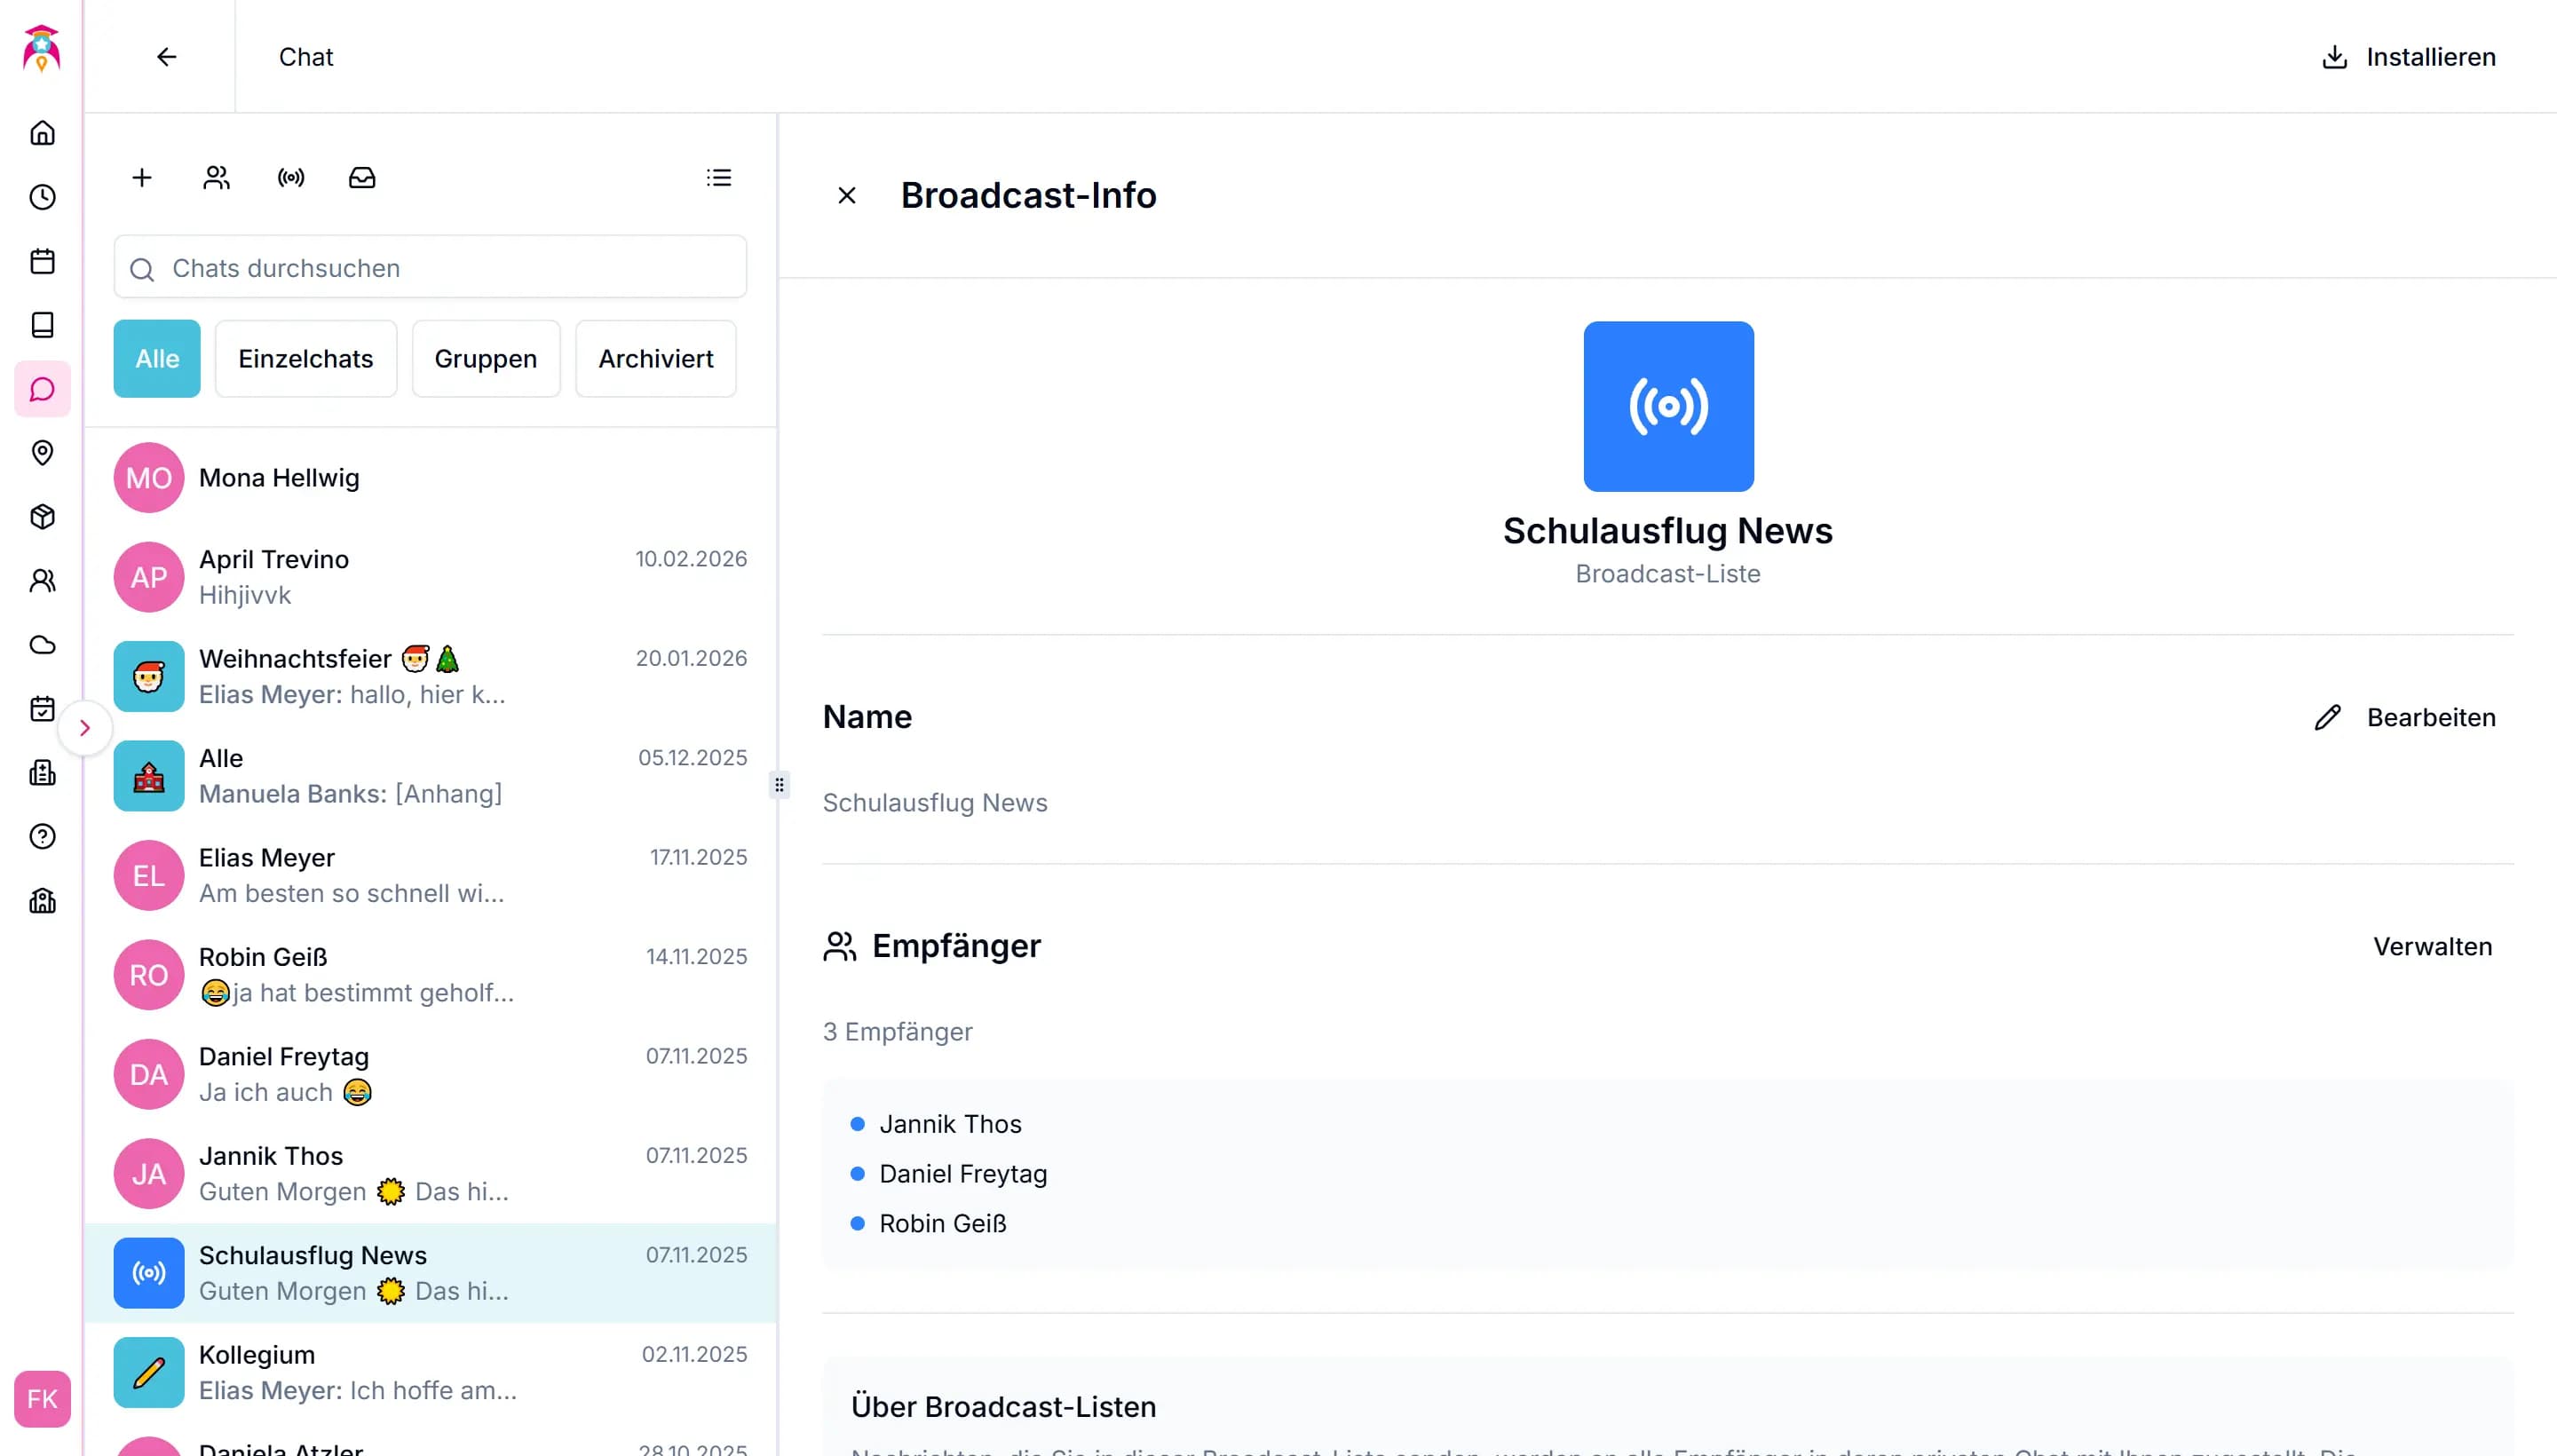Open the help question mark icon
Image resolution: width=2557 pixels, height=1456 pixels.
(42, 837)
